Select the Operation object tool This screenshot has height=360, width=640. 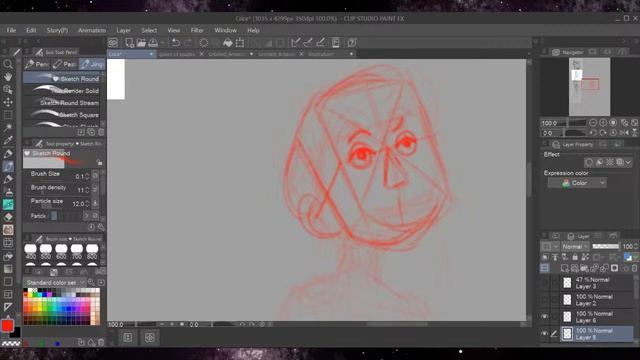point(8,89)
